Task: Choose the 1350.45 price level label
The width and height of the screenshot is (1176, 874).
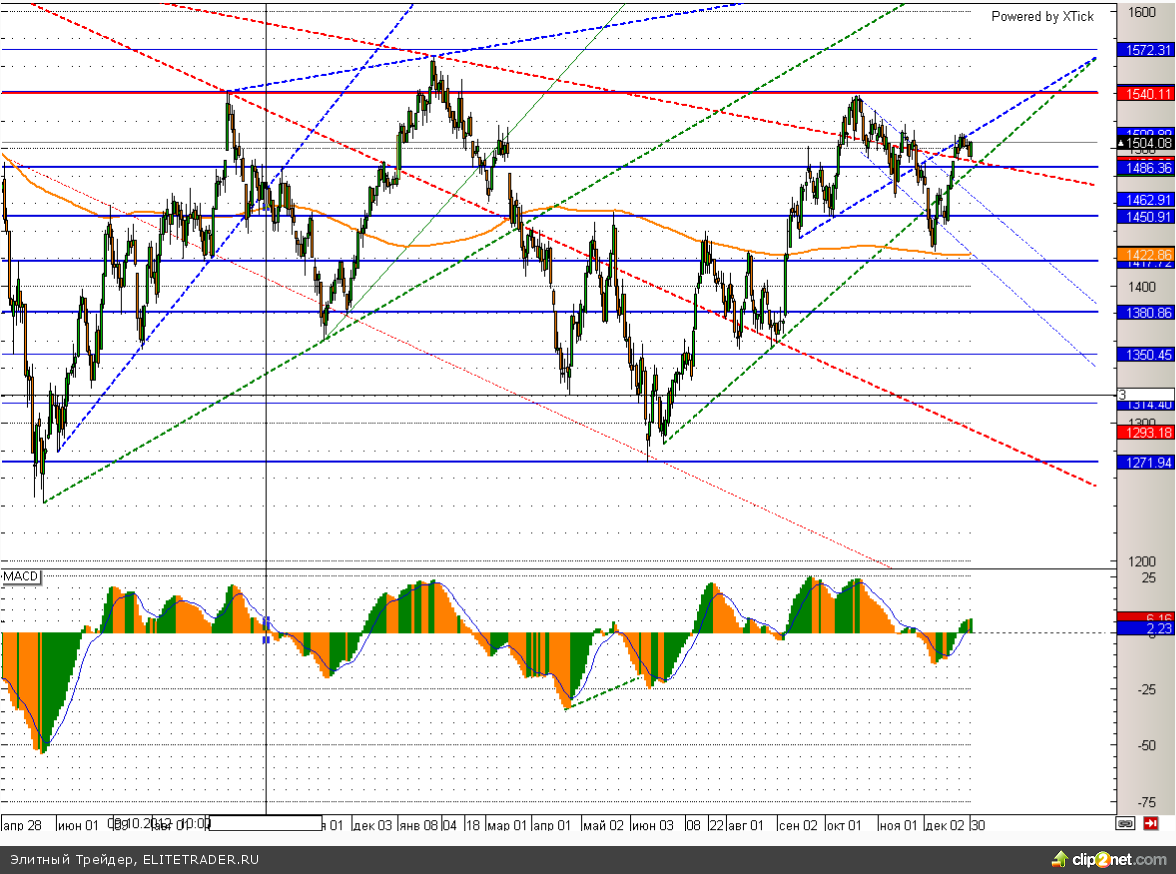Action: click(x=1147, y=354)
